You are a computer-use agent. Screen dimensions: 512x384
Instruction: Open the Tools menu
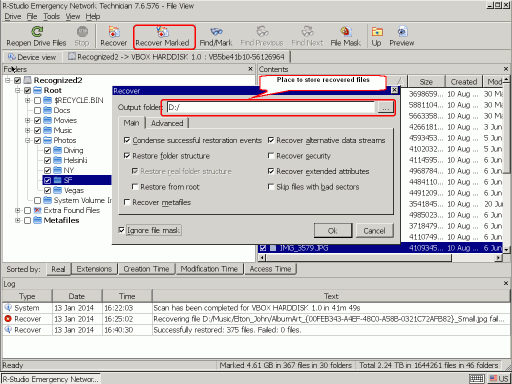pos(51,16)
